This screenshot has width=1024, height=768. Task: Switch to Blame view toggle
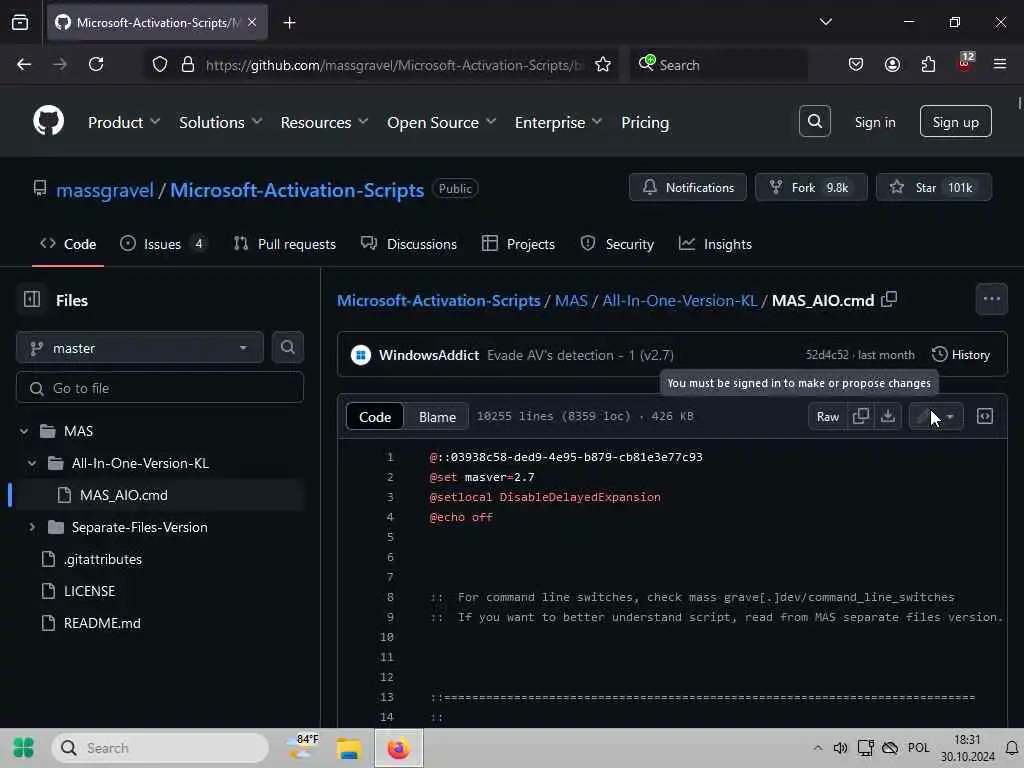pyautogui.click(x=437, y=417)
